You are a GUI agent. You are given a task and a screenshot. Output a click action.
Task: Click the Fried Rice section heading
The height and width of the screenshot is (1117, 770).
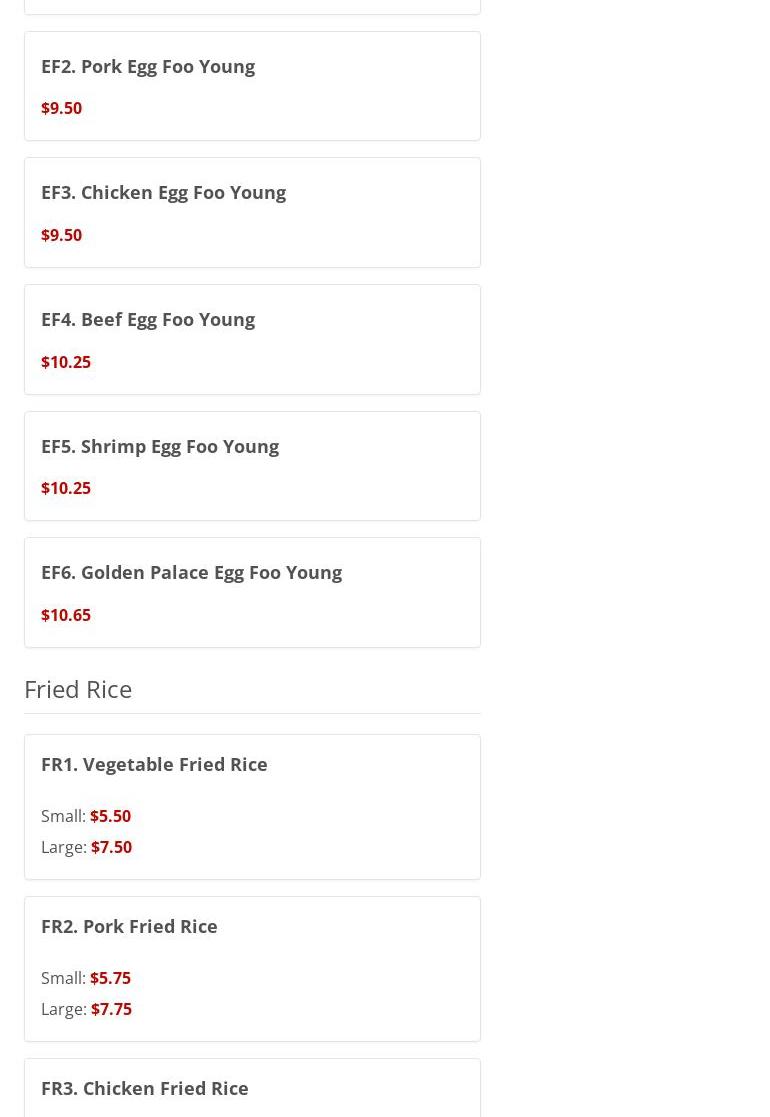[78, 689]
